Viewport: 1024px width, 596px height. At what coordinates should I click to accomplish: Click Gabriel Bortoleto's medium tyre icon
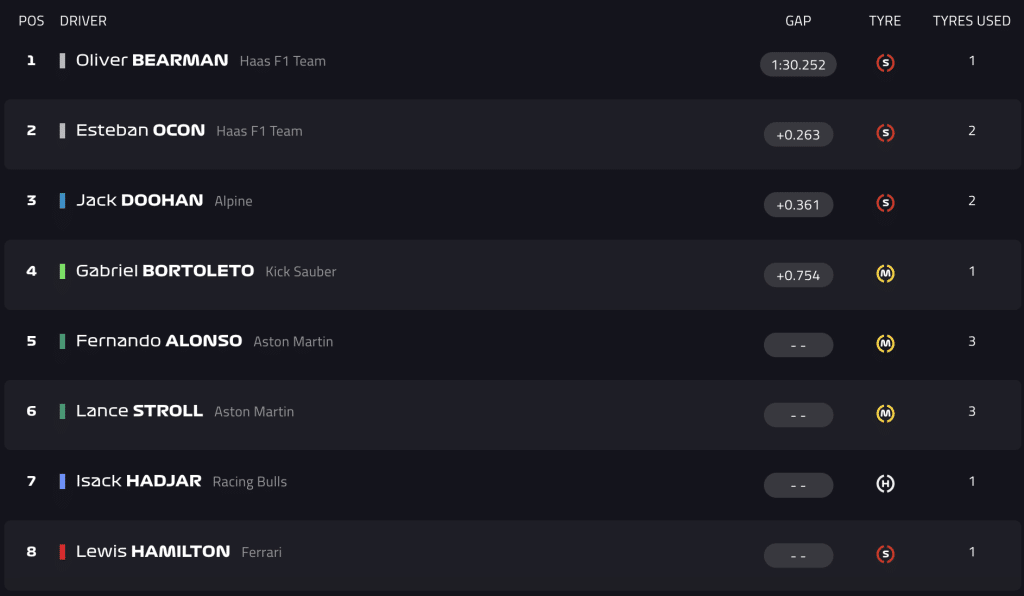[885, 274]
